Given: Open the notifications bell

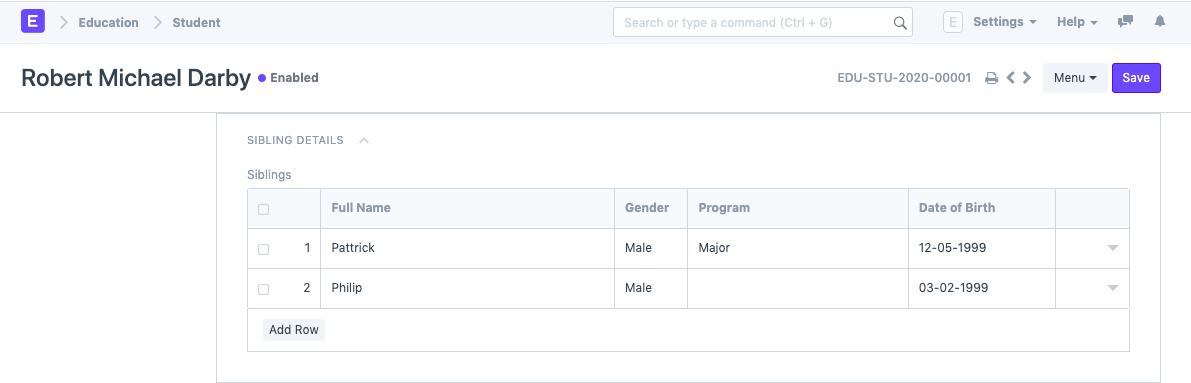Looking at the screenshot, I should click(x=1160, y=22).
